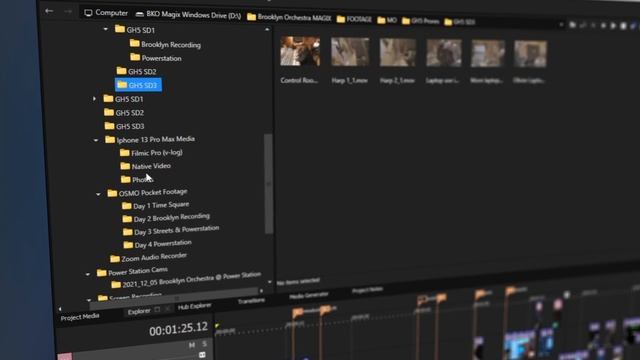640x360 pixels.
Task: Open the Day 3 Streets & Powerstation folder
Action: tap(171, 230)
